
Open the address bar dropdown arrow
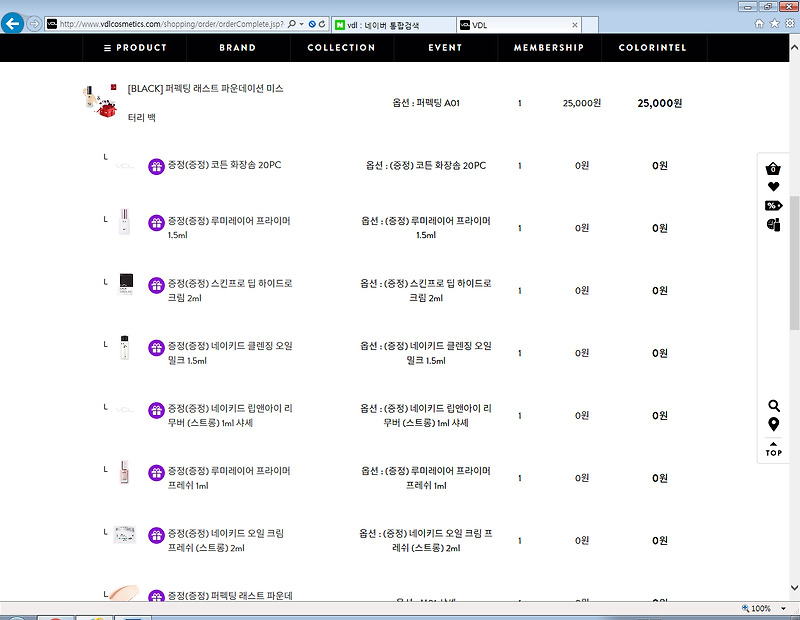pyautogui.click(x=302, y=24)
